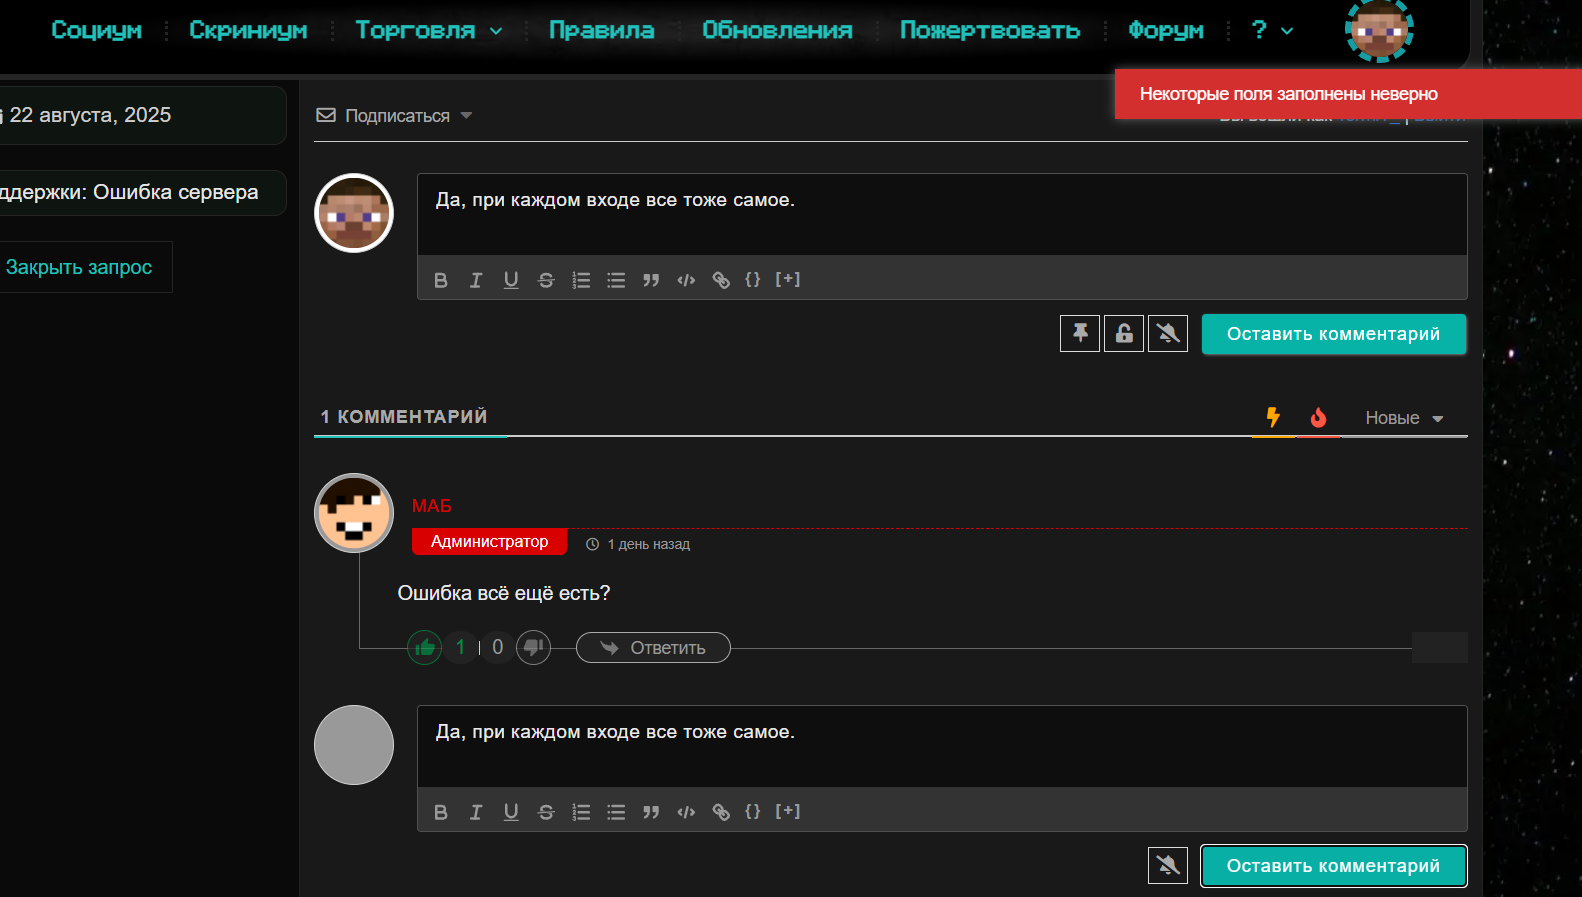
Task: Toggle the crossed-out bell in the bottom reply form
Action: click(1168, 865)
